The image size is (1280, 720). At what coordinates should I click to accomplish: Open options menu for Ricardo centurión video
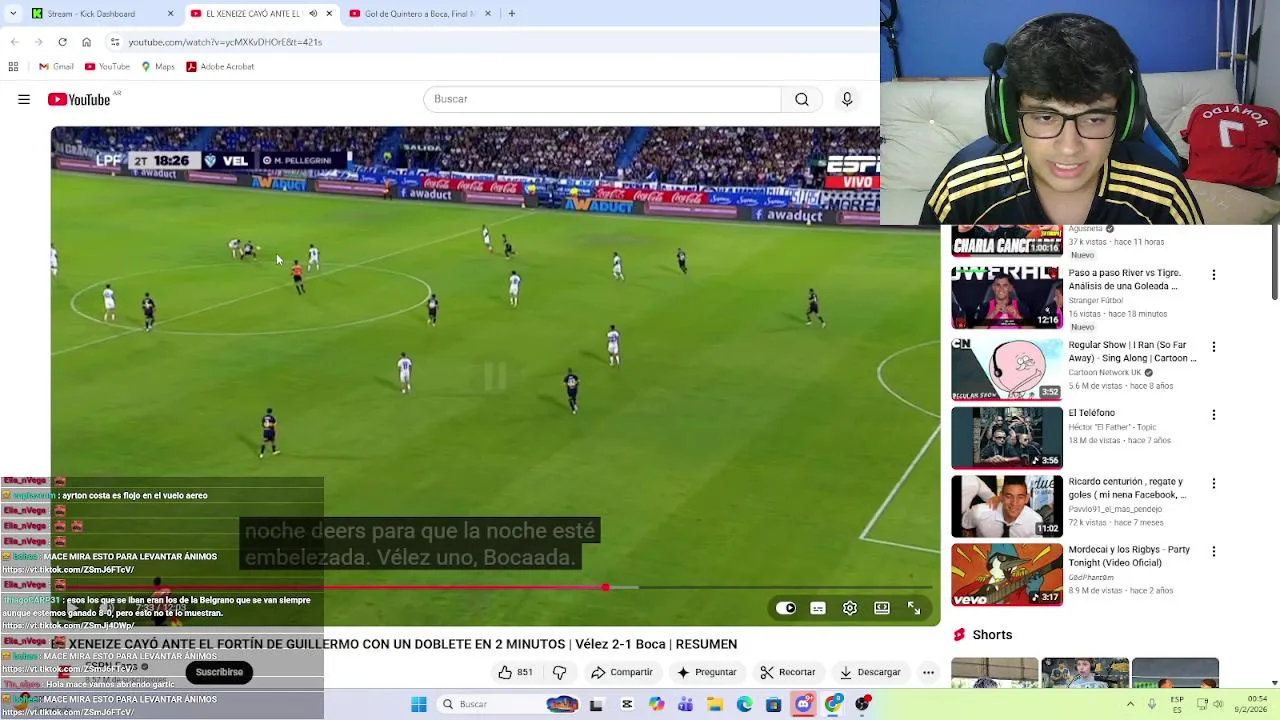(1214, 483)
